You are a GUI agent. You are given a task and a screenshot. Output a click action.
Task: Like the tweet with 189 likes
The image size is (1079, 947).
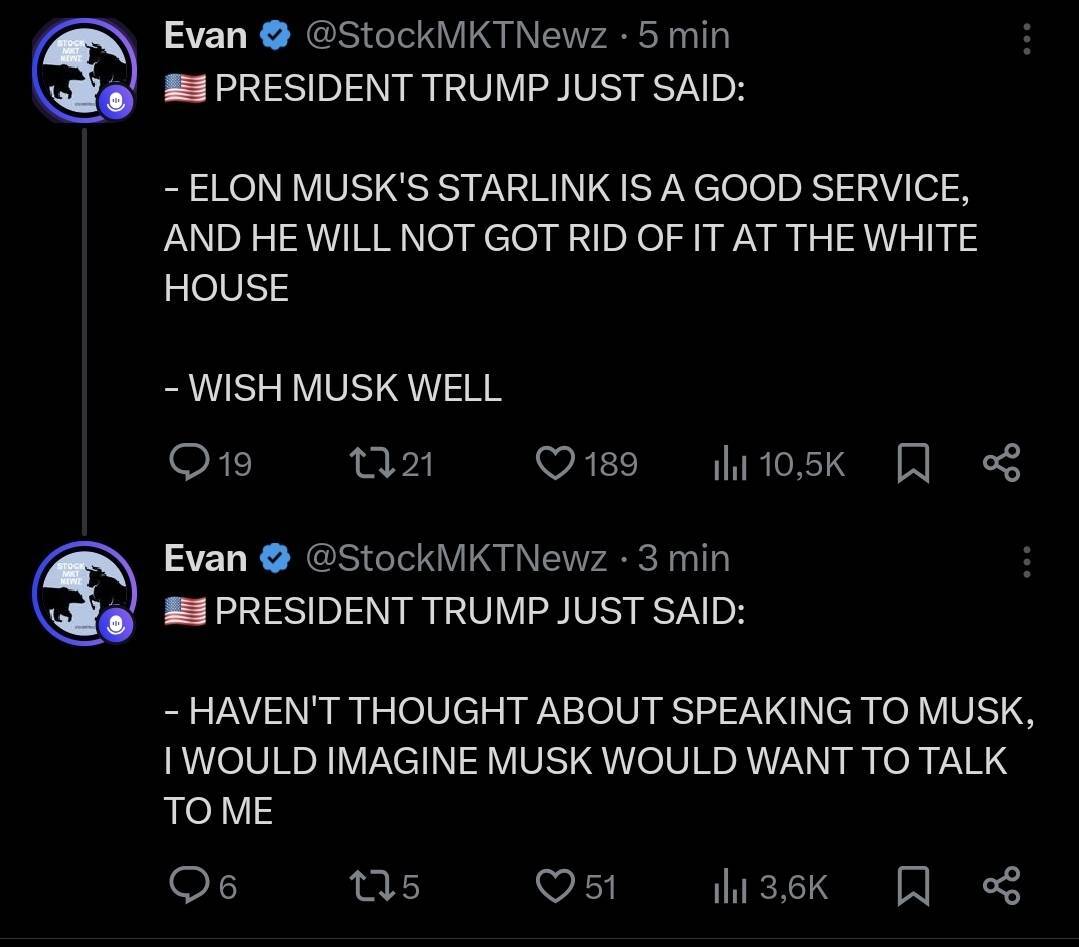click(x=553, y=463)
